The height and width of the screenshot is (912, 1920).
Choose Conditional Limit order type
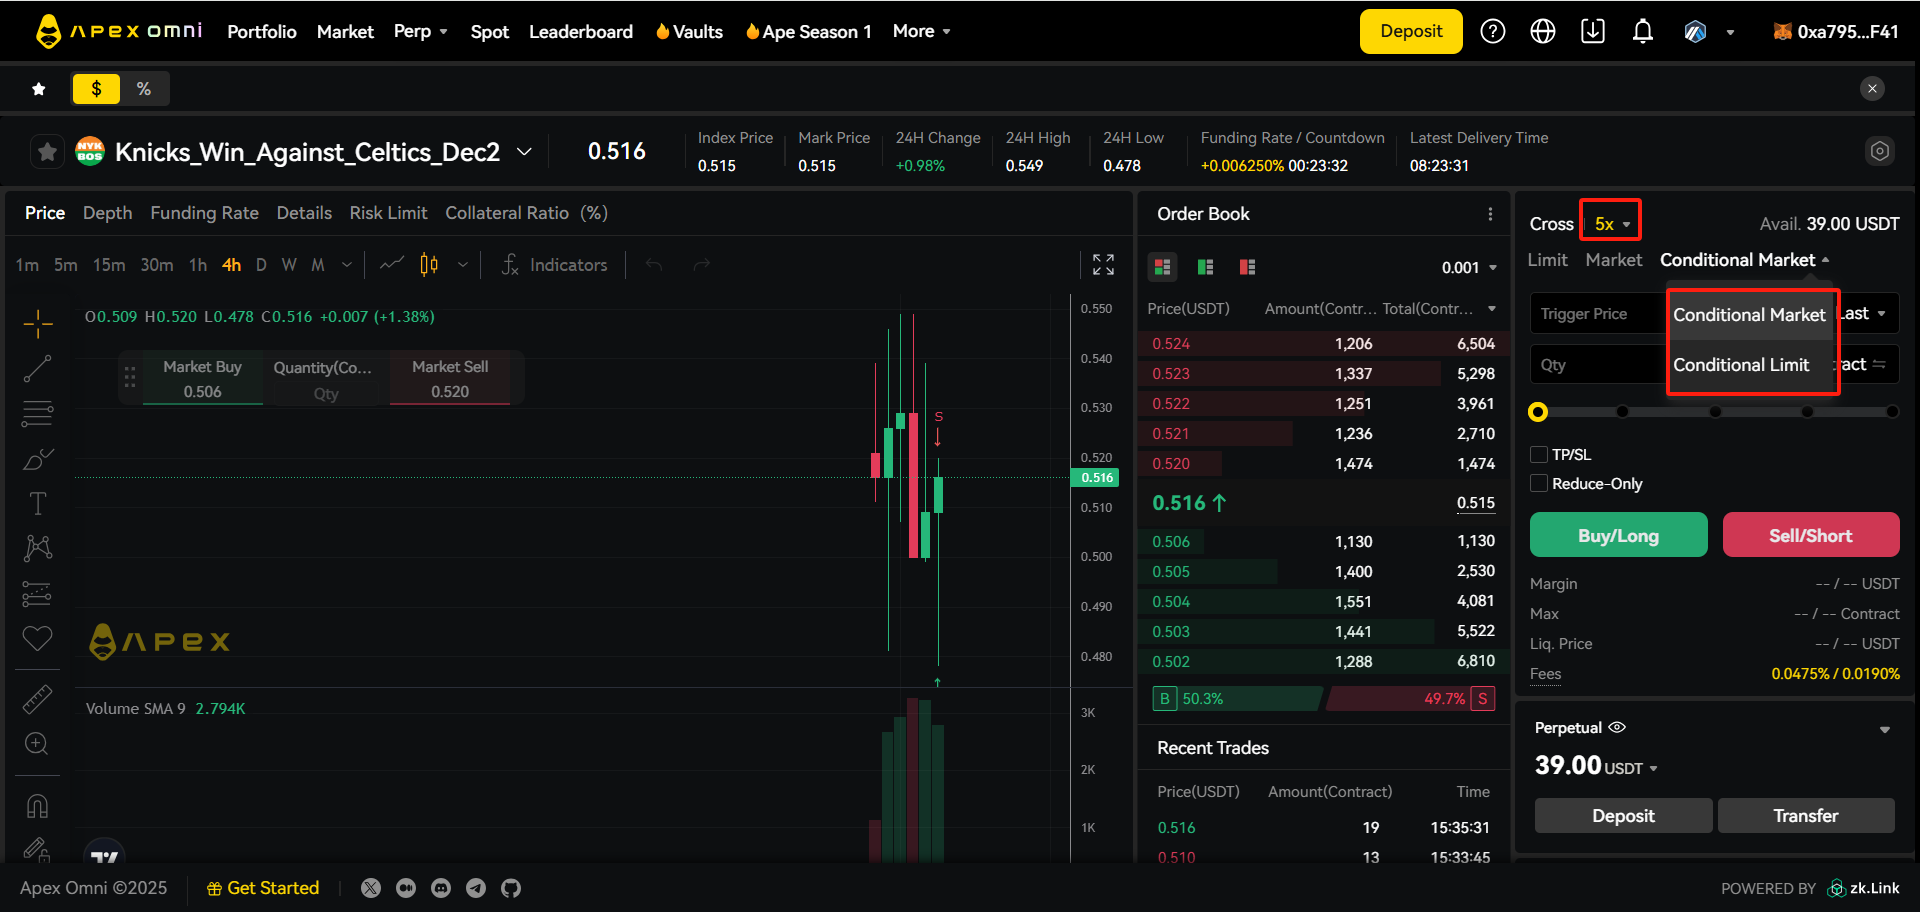point(1741,365)
